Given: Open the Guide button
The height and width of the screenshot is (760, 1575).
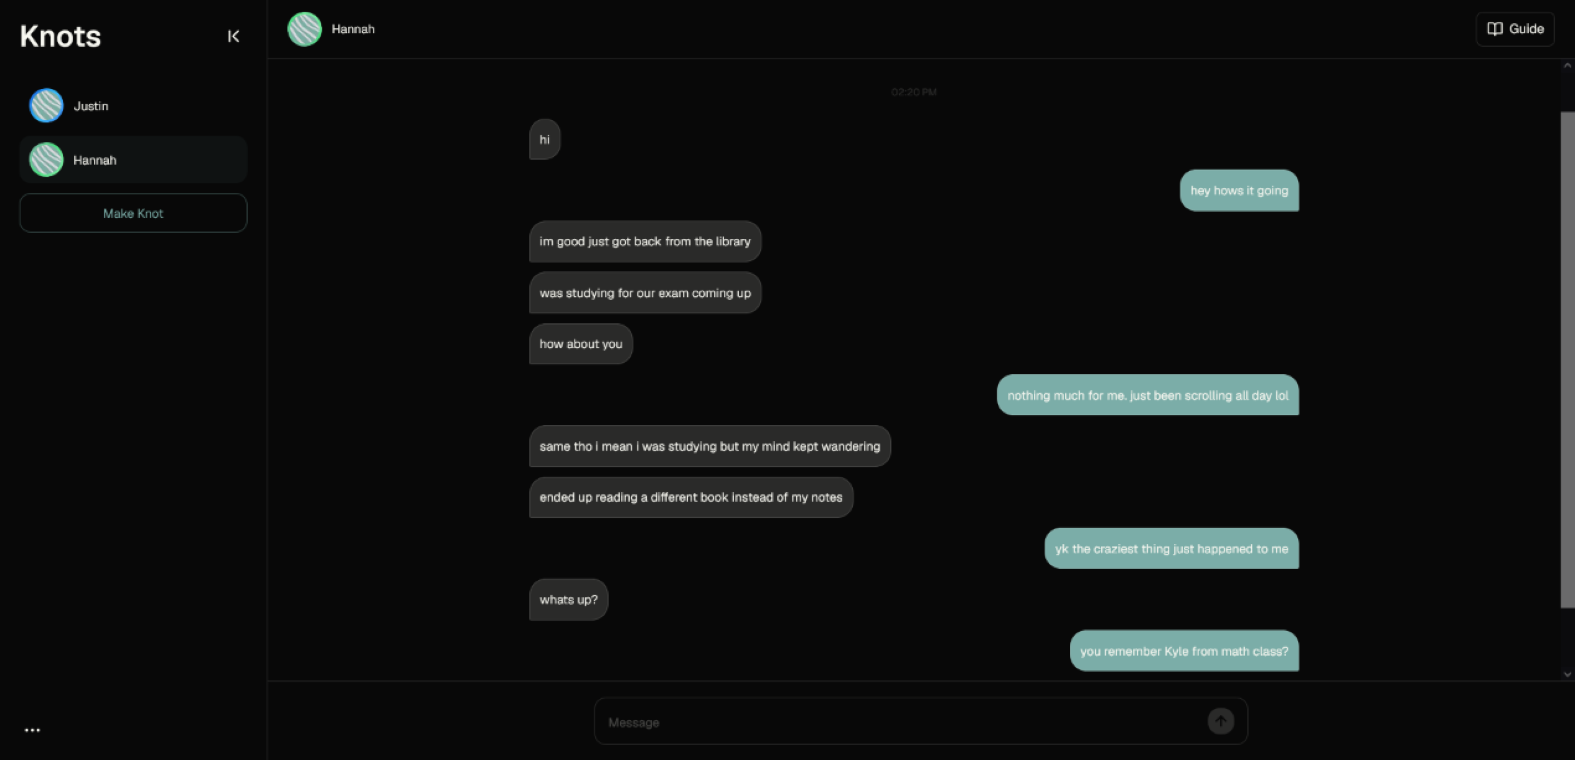Looking at the screenshot, I should [1515, 29].
